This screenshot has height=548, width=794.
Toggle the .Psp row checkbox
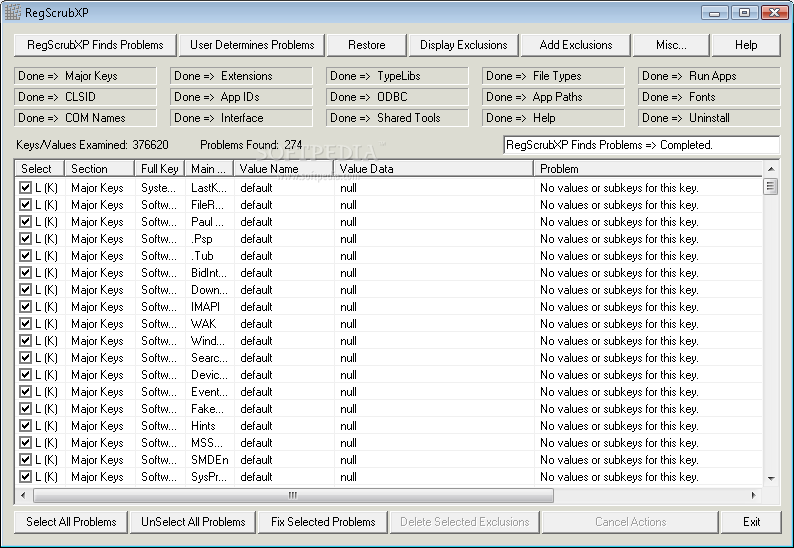(25, 239)
